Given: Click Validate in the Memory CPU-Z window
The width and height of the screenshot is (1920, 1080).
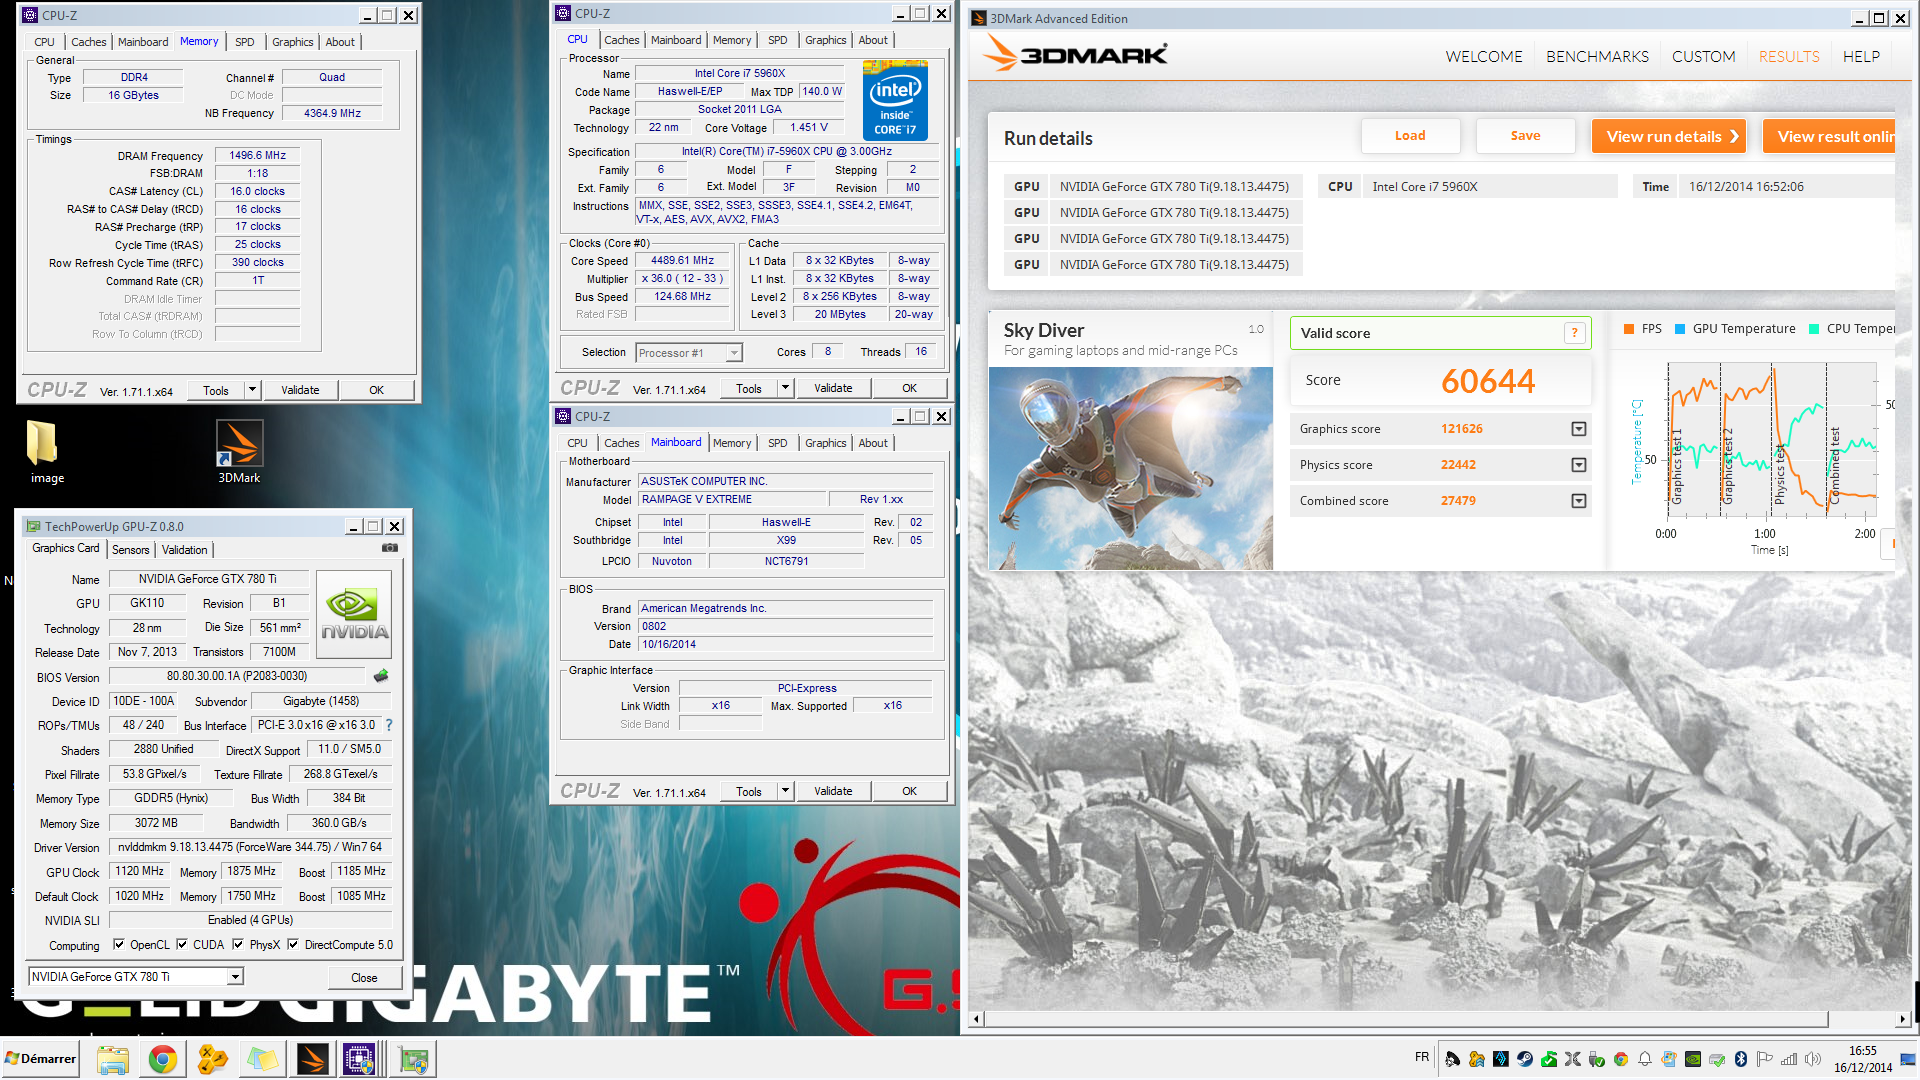Looking at the screenshot, I should 300,390.
